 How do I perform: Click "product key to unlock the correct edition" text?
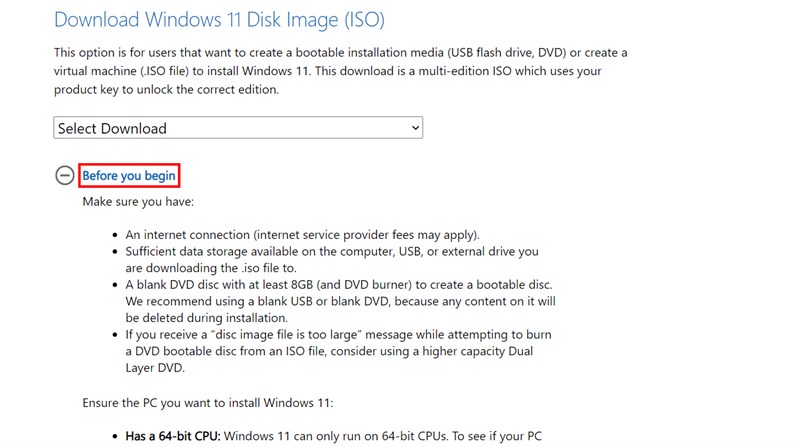point(166,89)
